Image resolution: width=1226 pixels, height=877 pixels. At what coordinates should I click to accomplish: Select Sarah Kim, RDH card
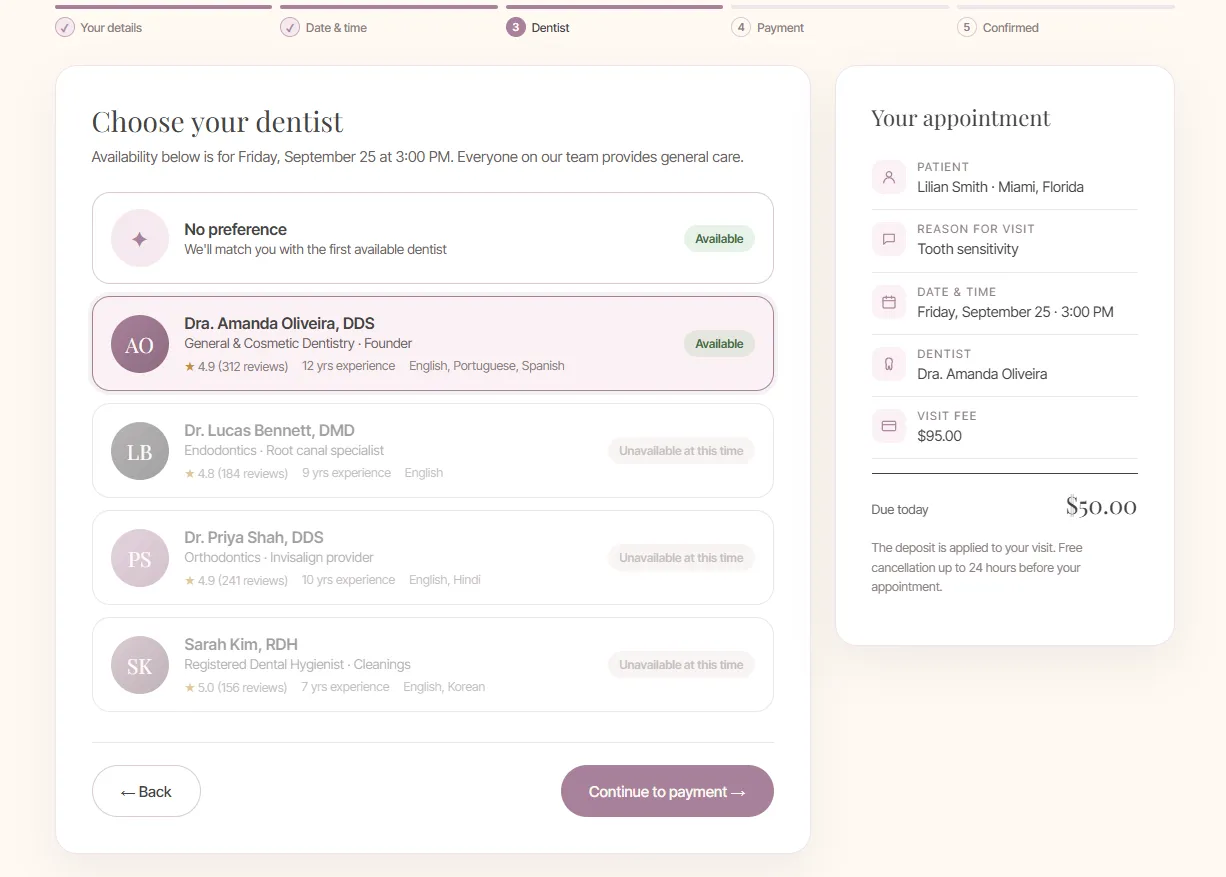point(433,665)
